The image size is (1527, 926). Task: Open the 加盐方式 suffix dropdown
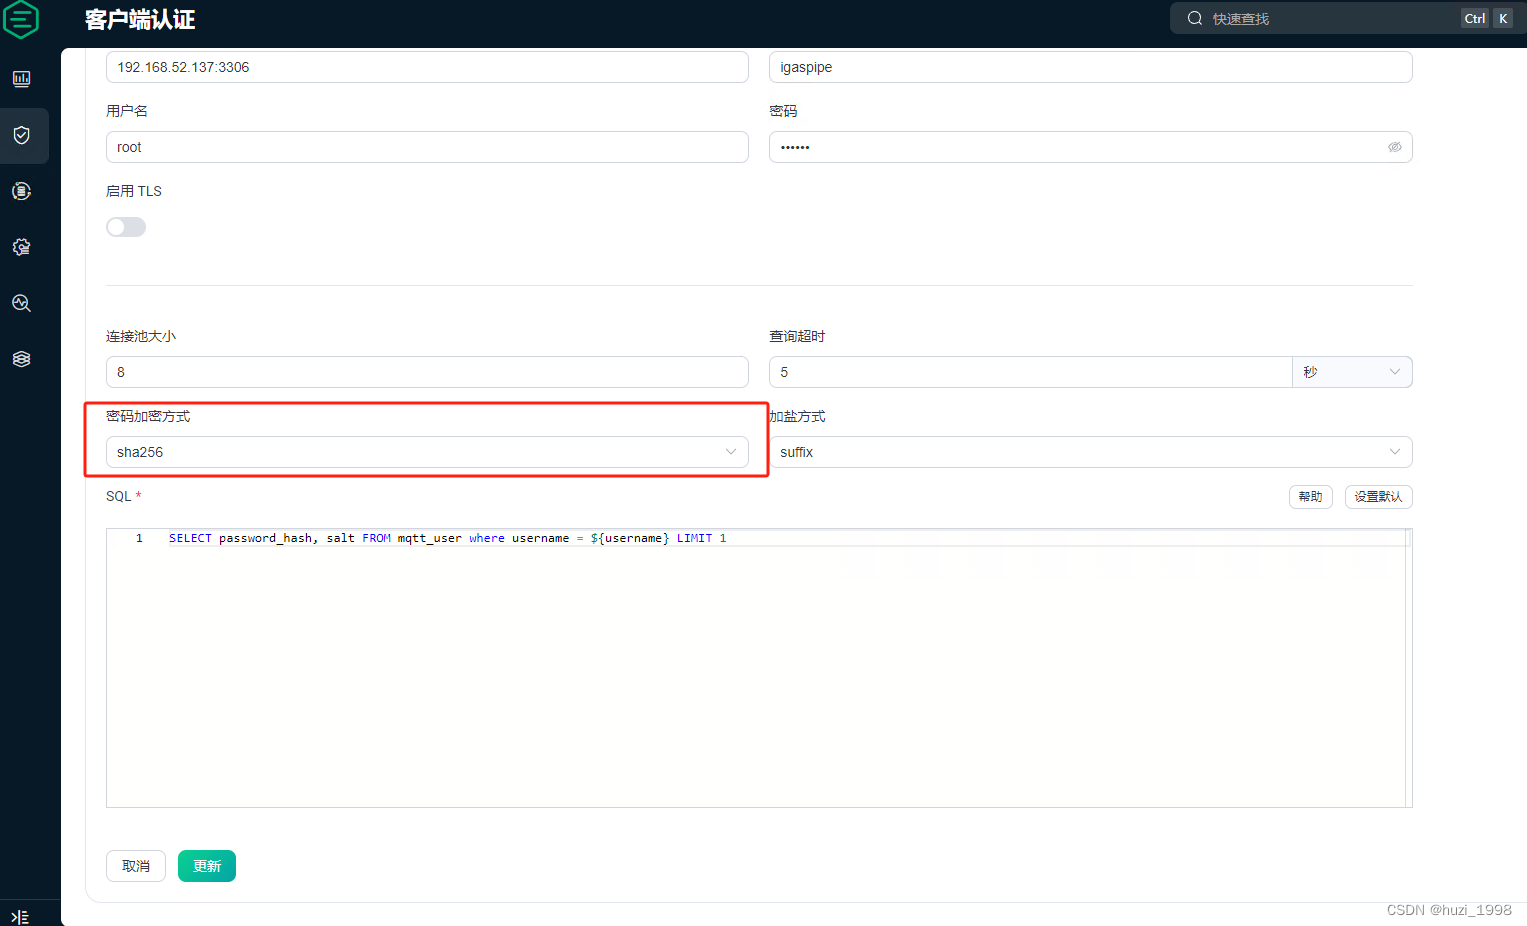click(x=1090, y=452)
